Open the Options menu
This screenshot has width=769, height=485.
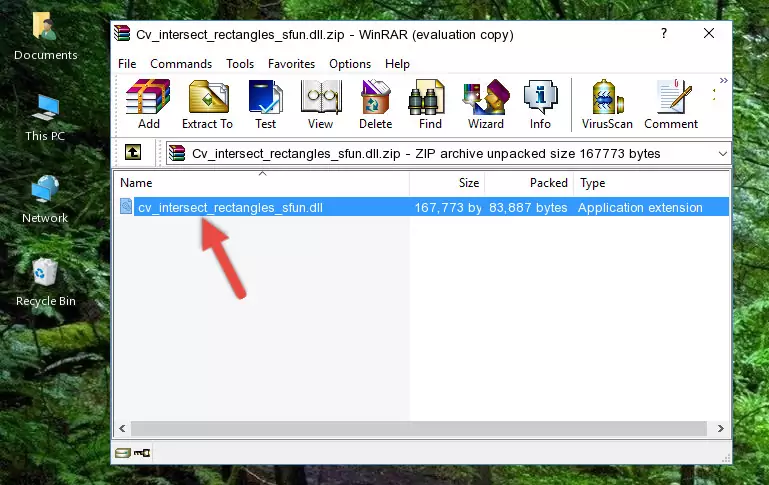(x=350, y=64)
